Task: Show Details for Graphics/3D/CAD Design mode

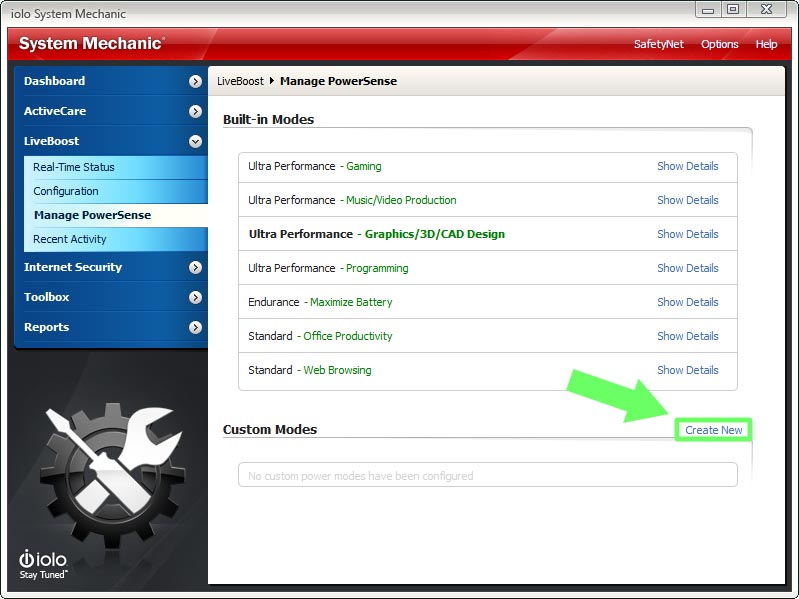Action: (x=687, y=234)
